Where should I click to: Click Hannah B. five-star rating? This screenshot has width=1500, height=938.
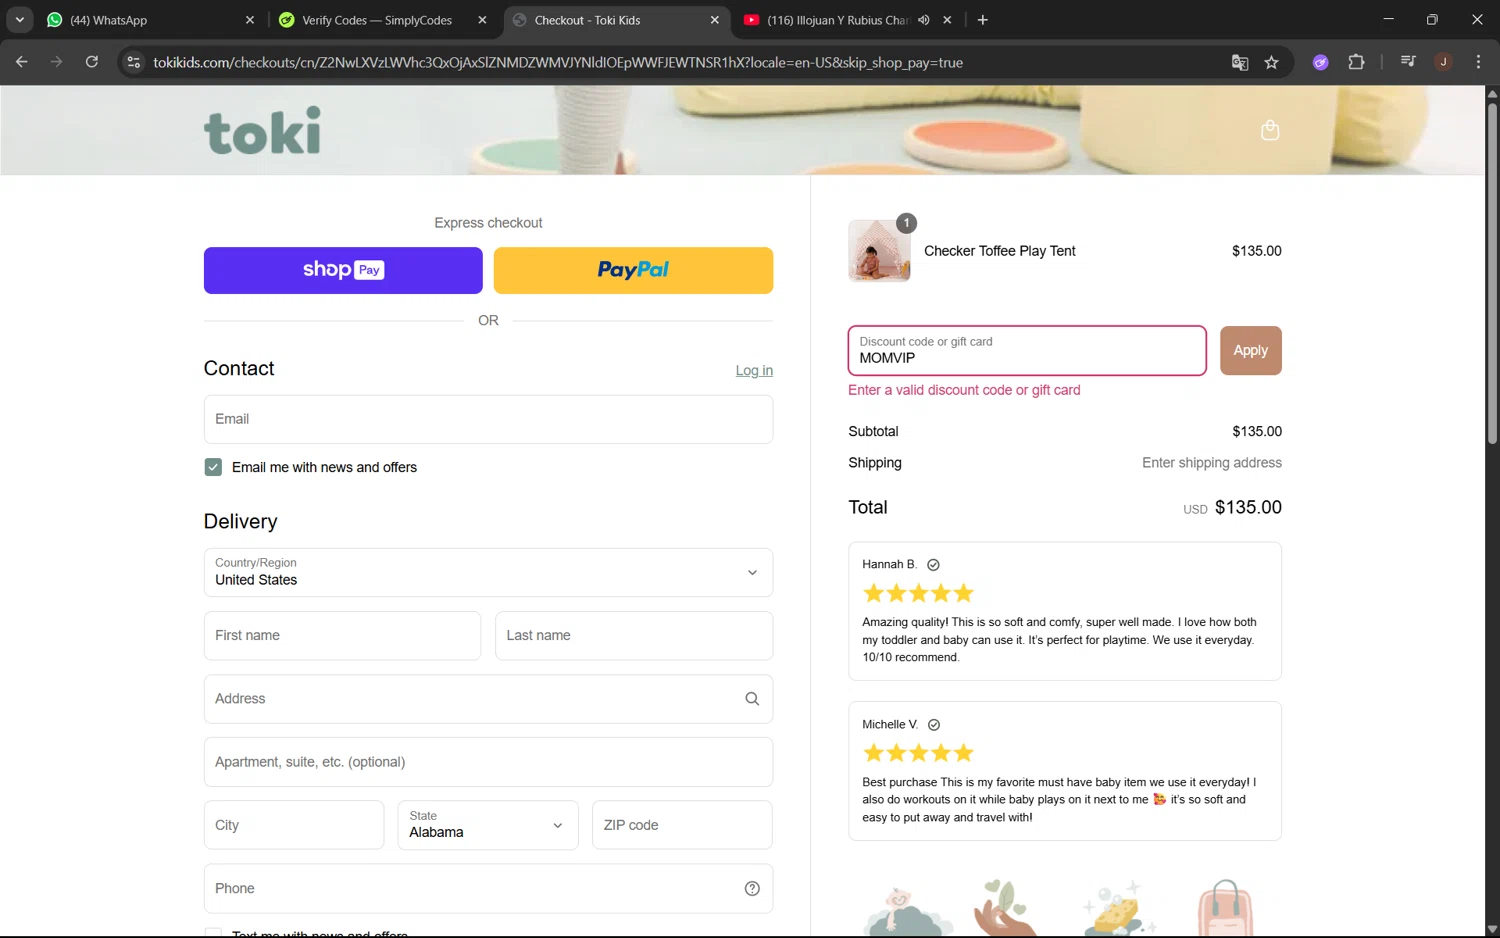pyautogui.click(x=918, y=593)
